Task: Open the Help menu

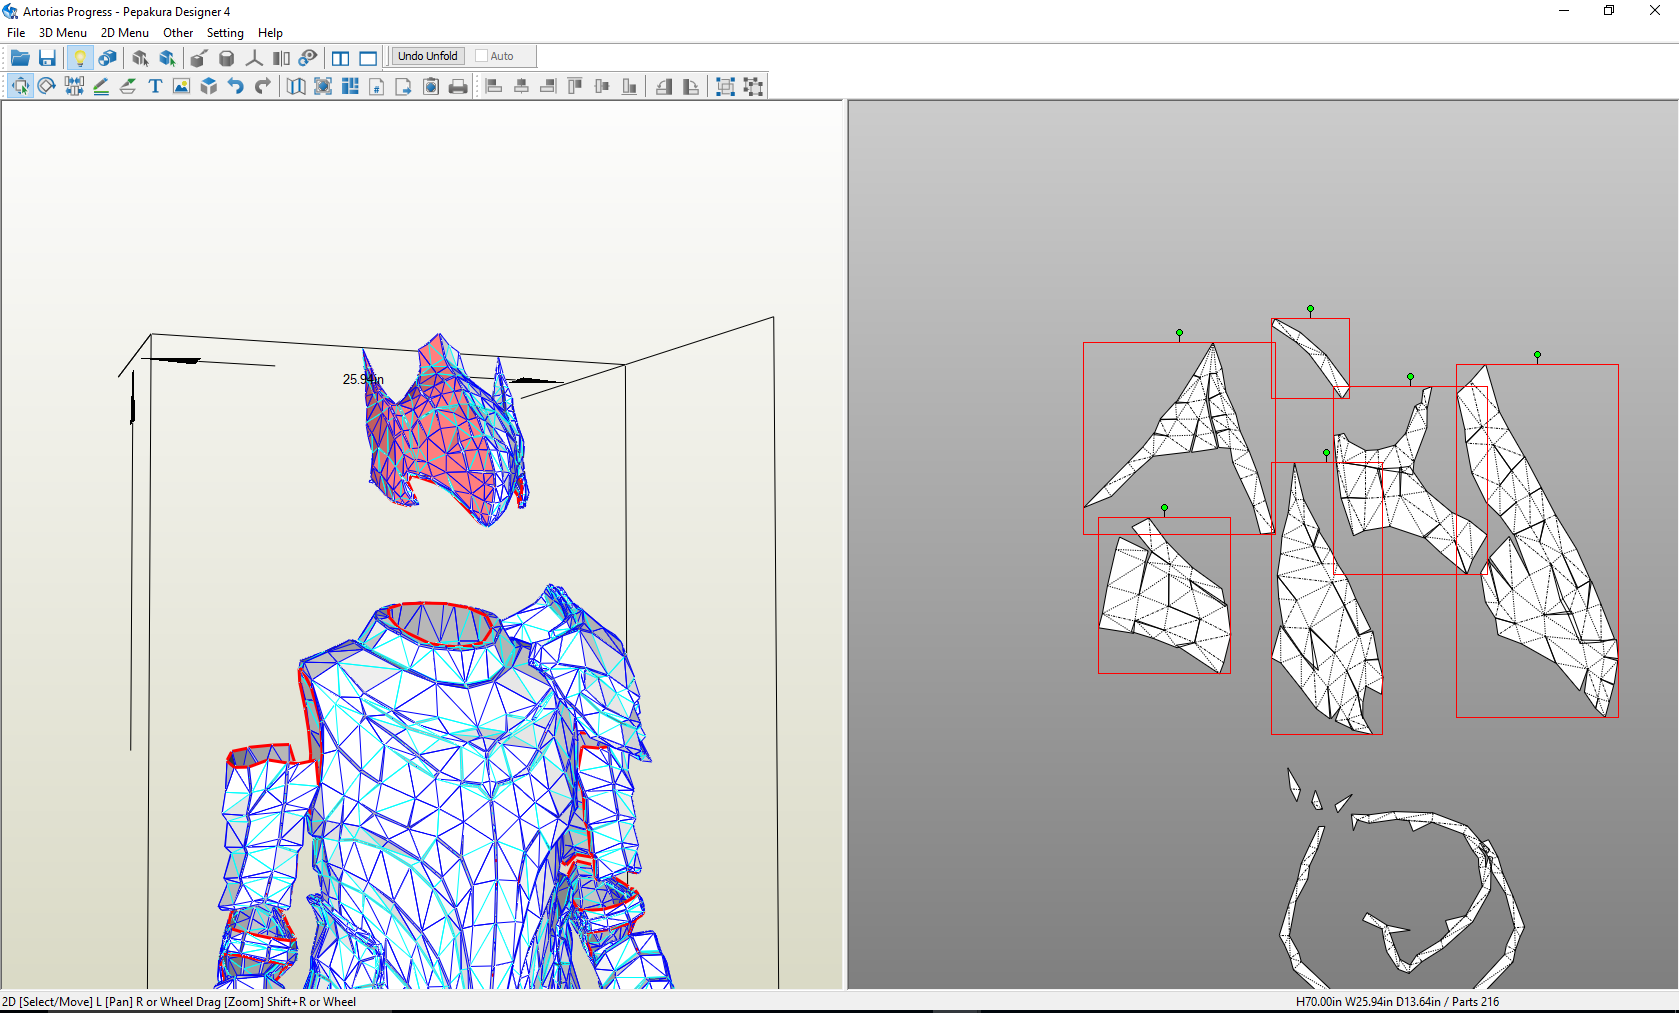Action: pyautogui.click(x=270, y=33)
